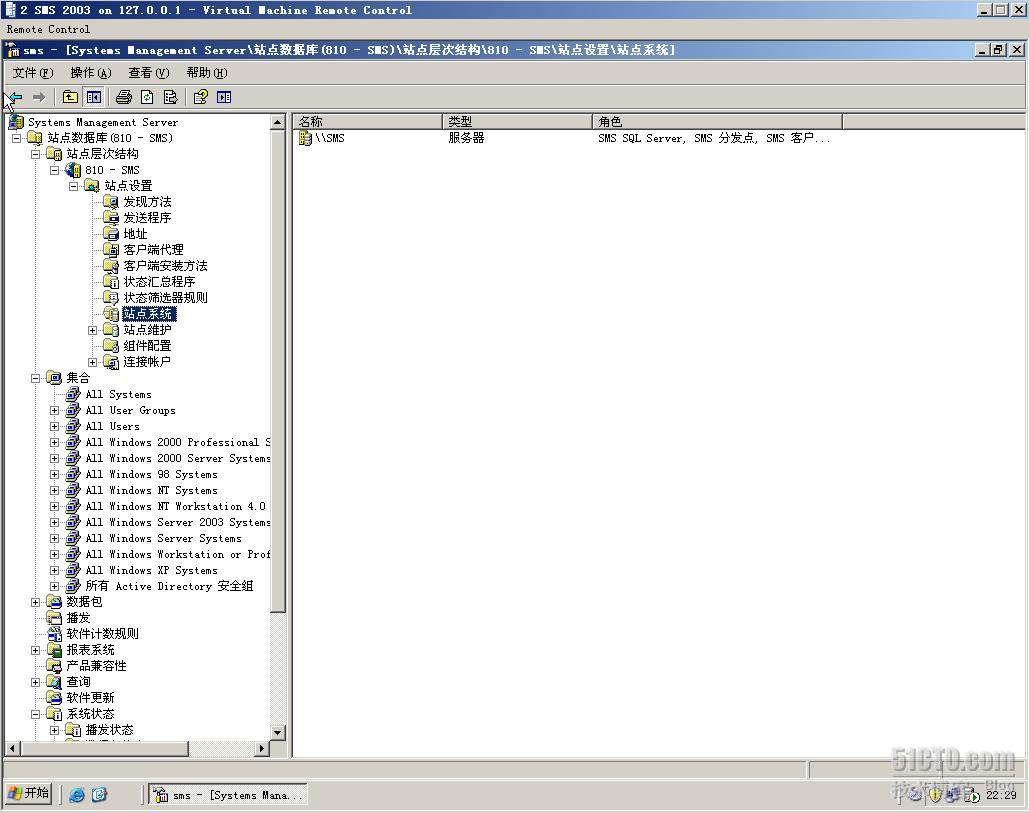
Task: Sort by the 角色 column header
Action: pyautogui.click(x=717, y=121)
